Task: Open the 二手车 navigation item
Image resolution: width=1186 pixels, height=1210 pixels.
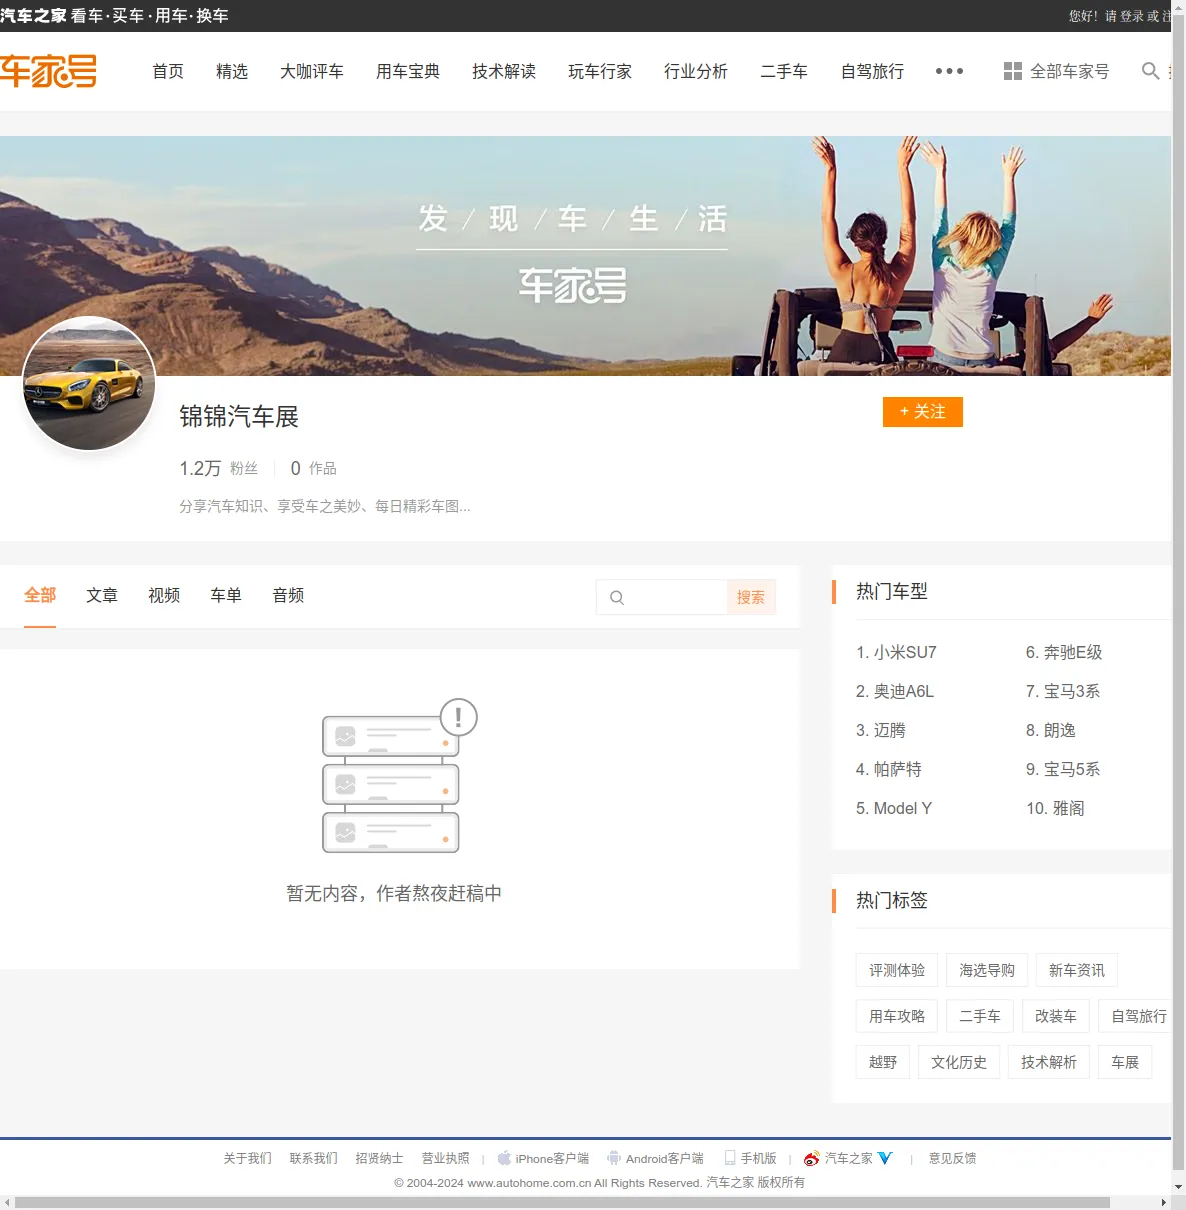Action: (784, 71)
